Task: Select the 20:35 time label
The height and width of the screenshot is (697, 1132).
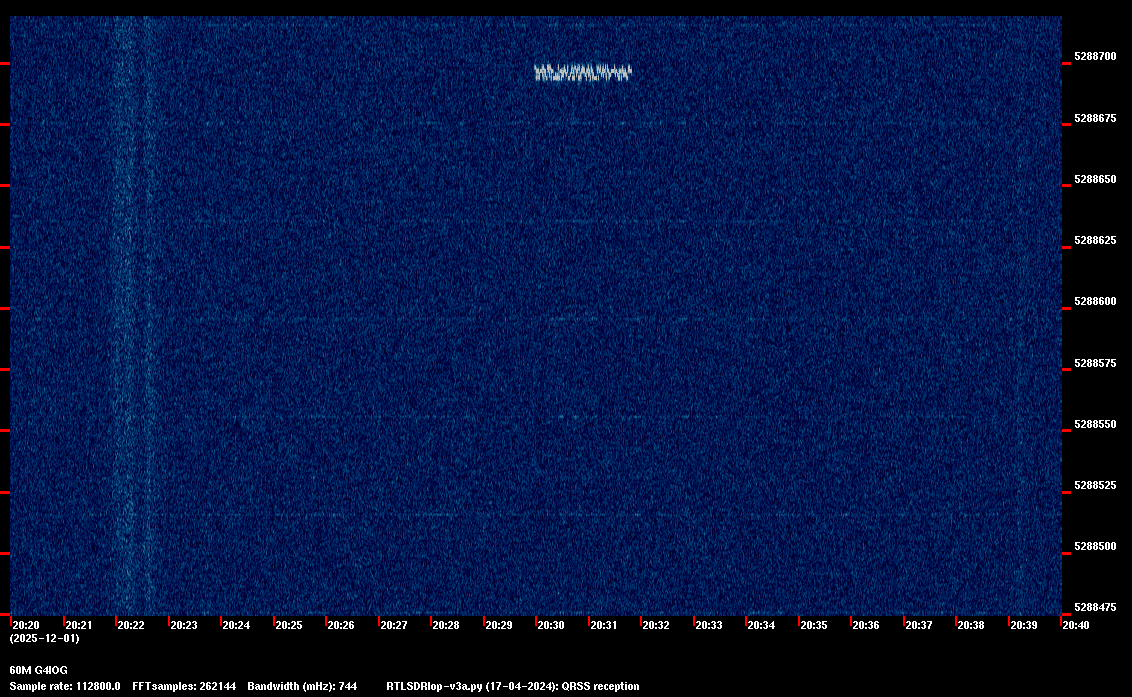Action: click(x=813, y=625)
